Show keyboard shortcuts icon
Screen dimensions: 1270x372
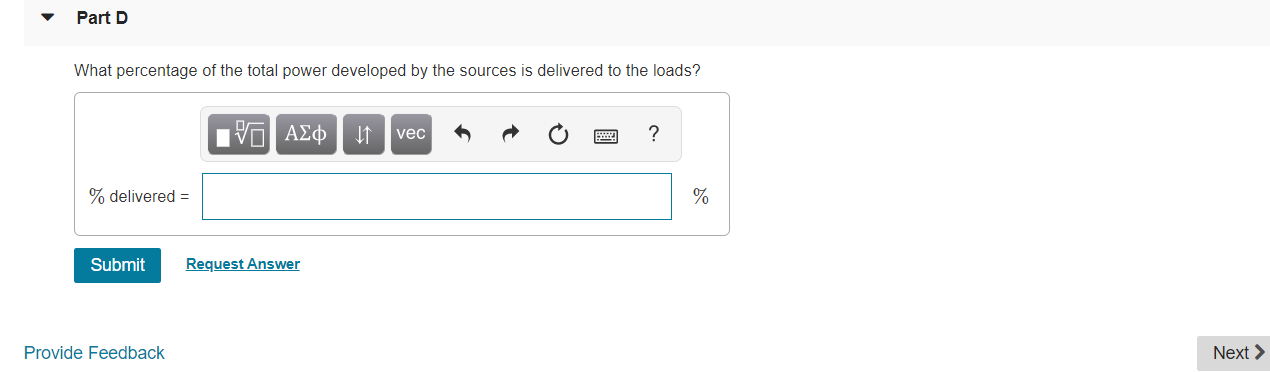(x=606, y=135)
